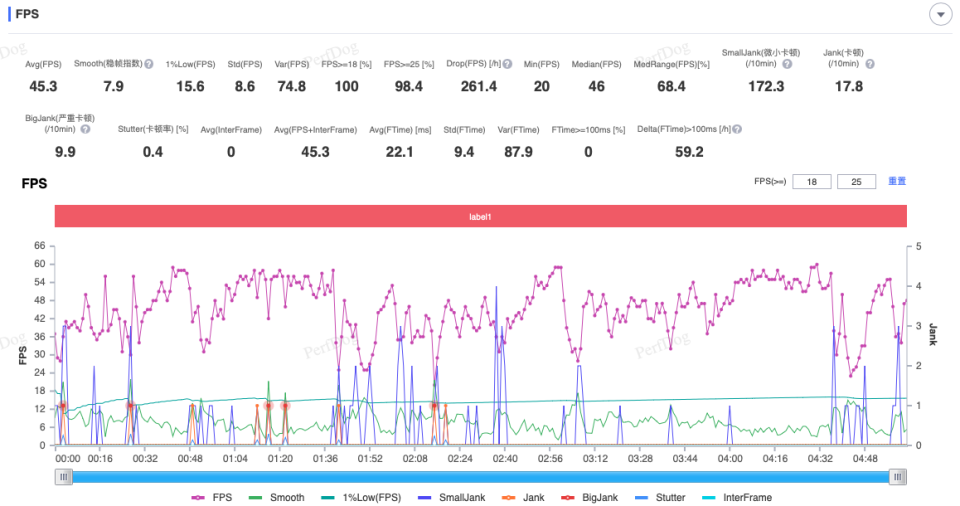Click help icon beside Drop(FPS) [/h]

pos(508,64)
